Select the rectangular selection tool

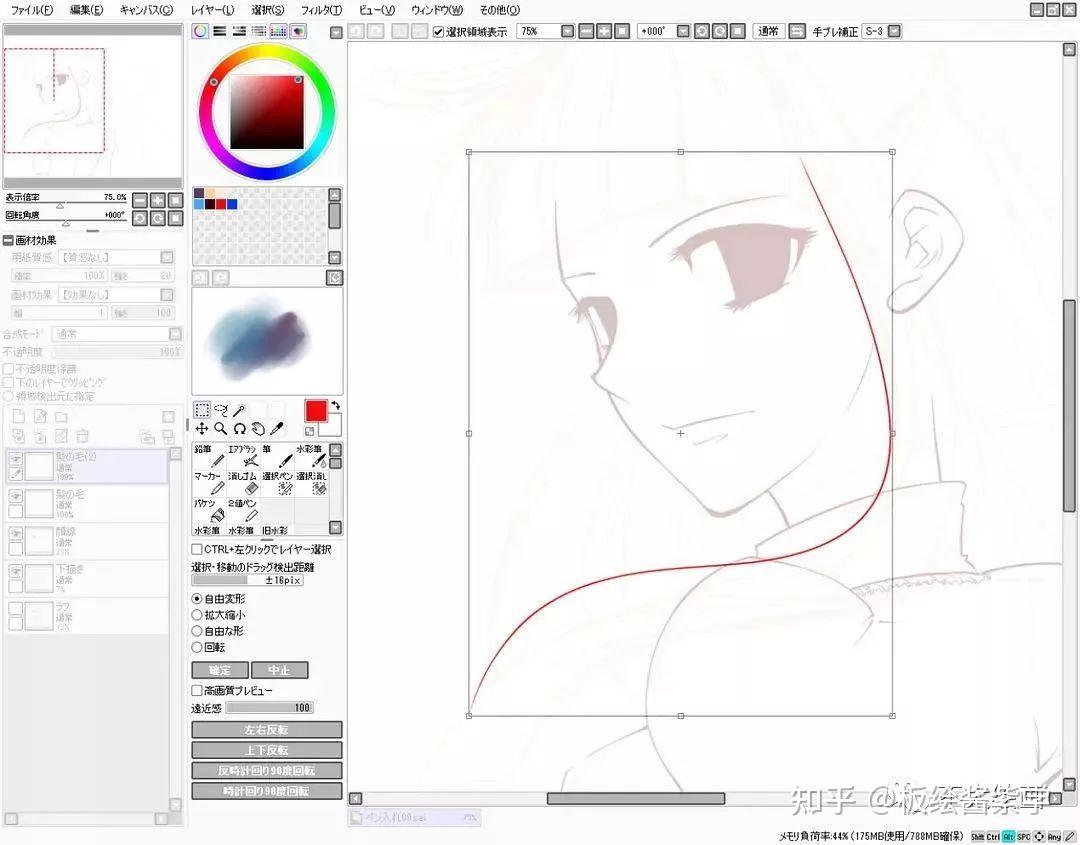[x=202, y=410]
